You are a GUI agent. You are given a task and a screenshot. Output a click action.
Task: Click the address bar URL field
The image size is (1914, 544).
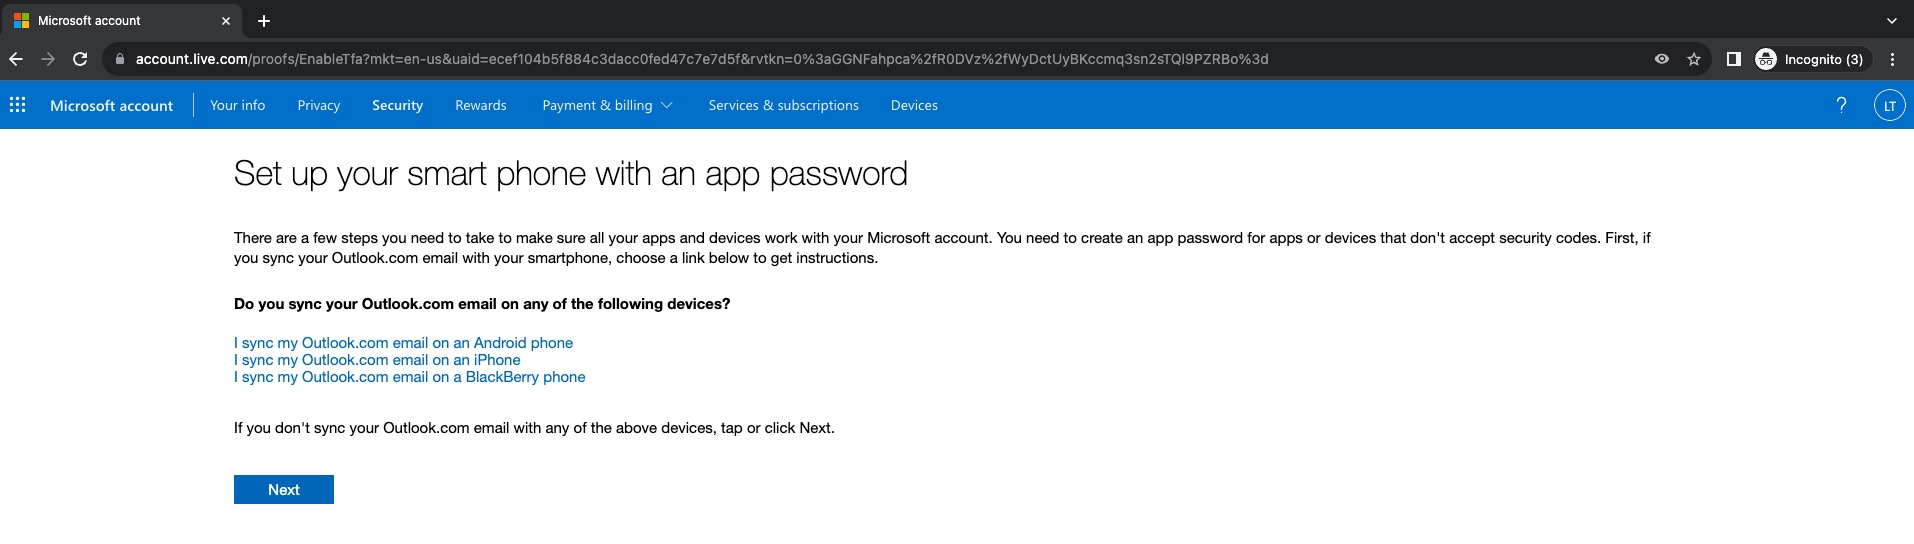tap(700, 59)
